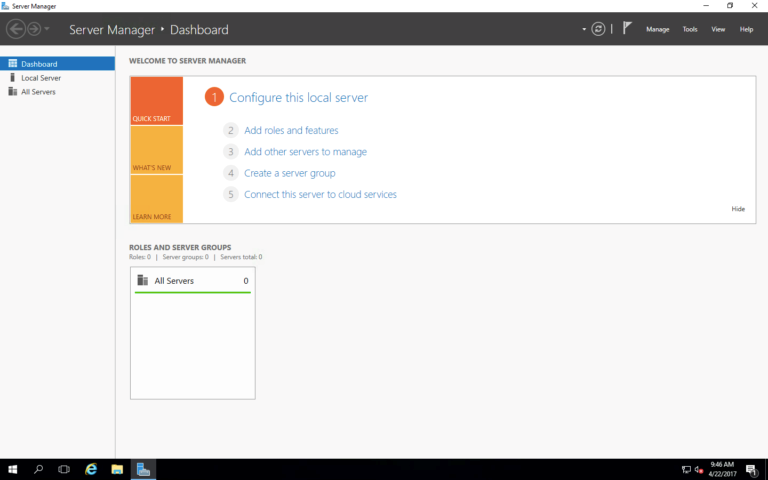Click Connect this server to cloud services
This screenshot has height=480, width=768.
320,194
